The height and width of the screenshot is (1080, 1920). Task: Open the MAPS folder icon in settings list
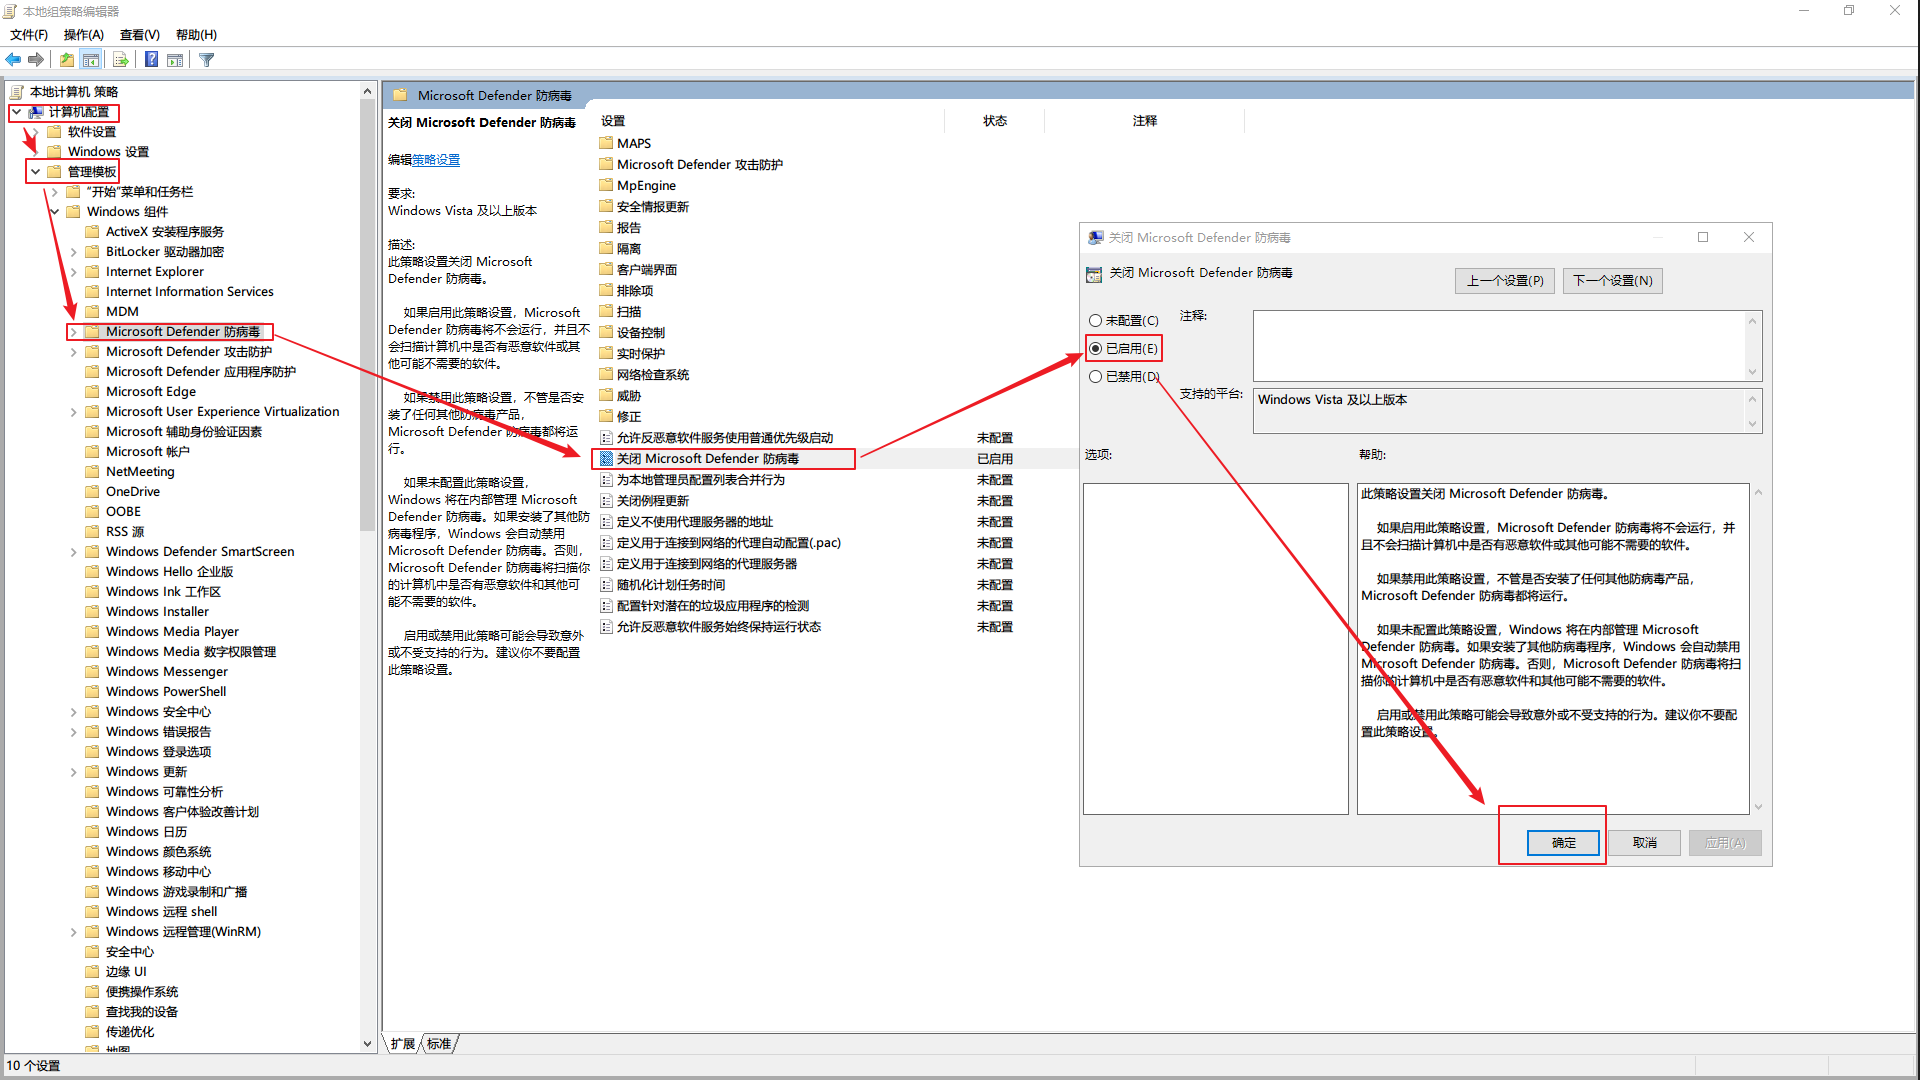coord(606,143)
